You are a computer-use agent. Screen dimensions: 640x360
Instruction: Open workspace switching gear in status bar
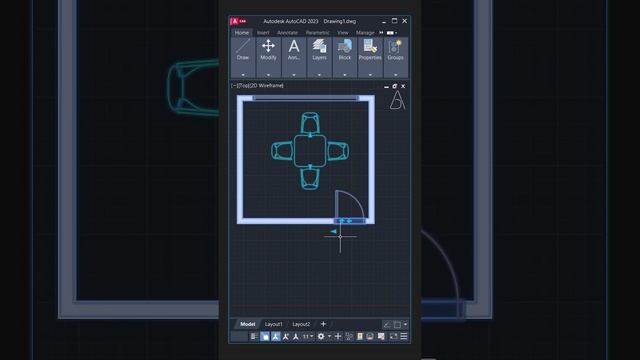[321, 336]
